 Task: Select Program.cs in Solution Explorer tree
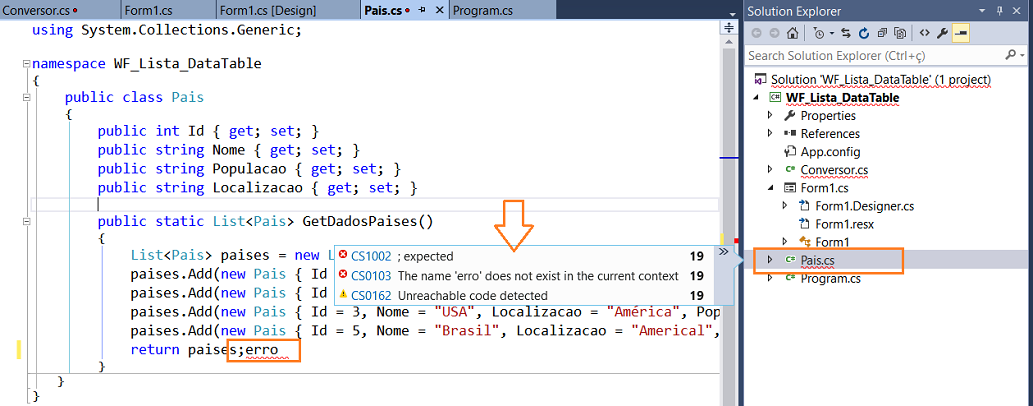(x=830, y=278)
